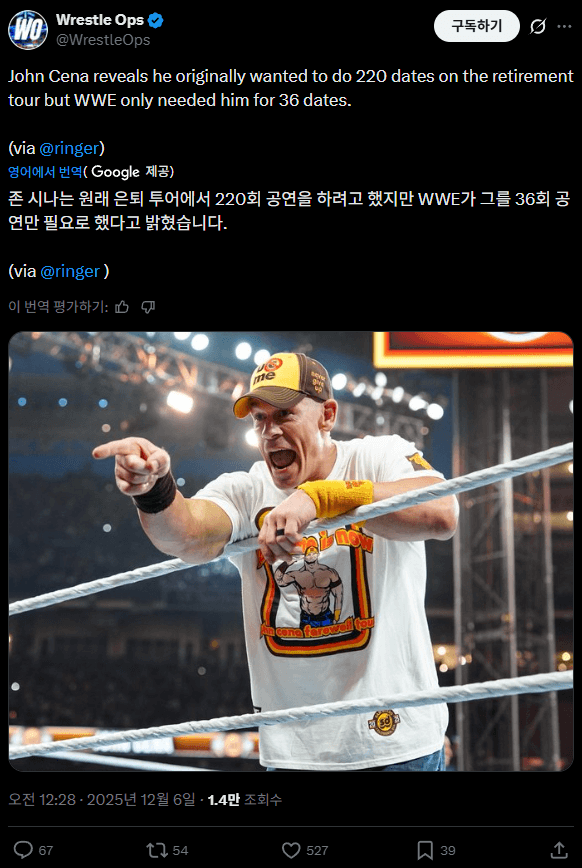Click the 영어에서 번역 translation link
Viewport: 582px width, 868px height.
point(45,172)
